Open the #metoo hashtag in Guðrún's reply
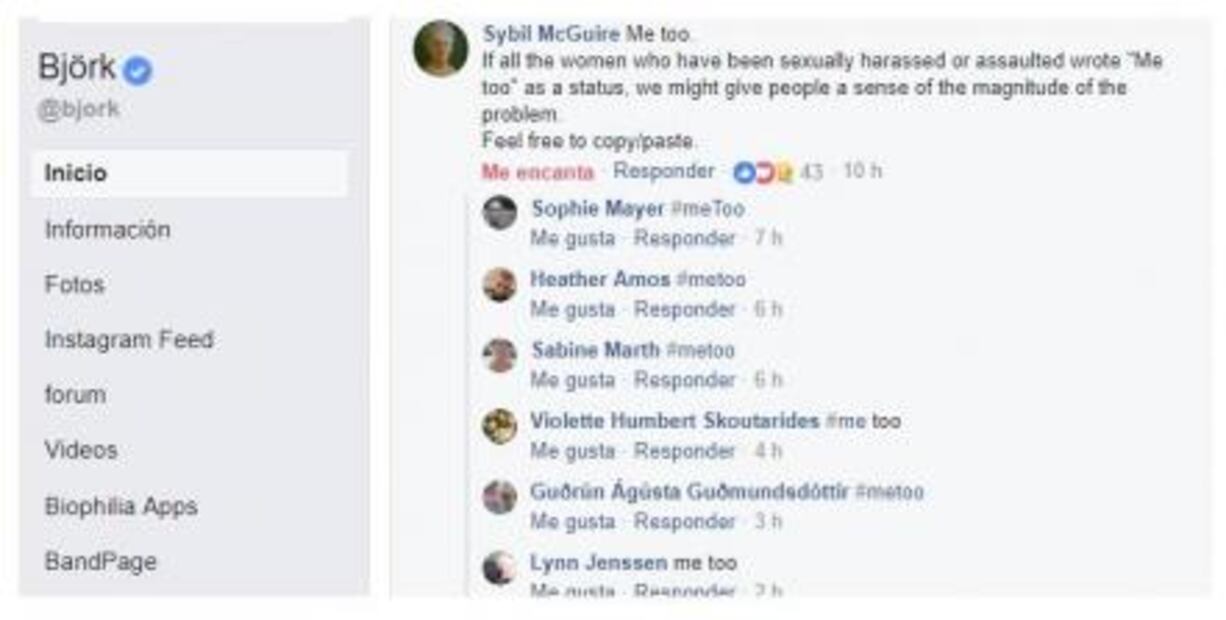The width and height of the screenshot is (1226, 620). (890, 492)
